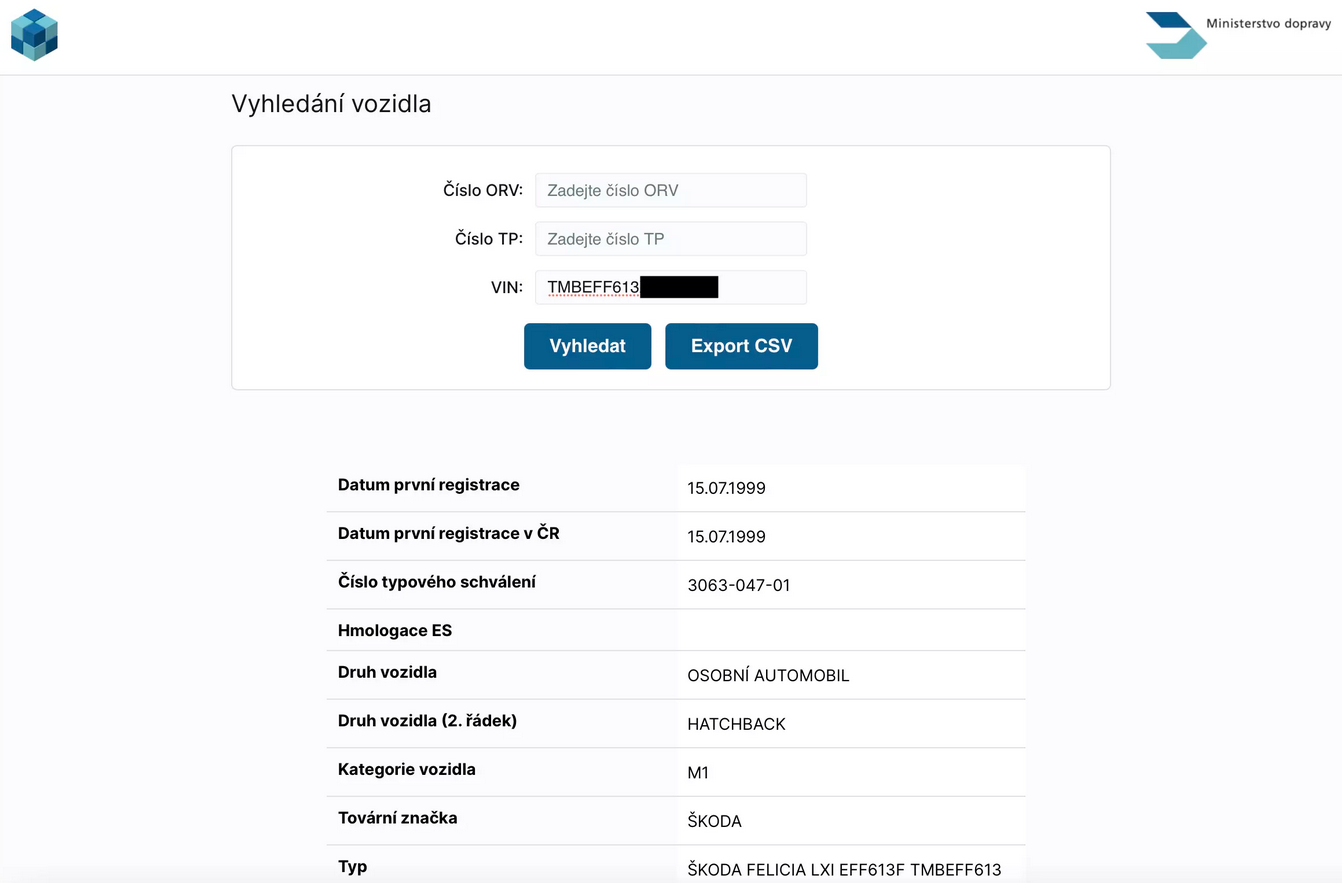Click the empty Hmologace ES value cell
The image size is (1342, 883).
tap(851, 630)
